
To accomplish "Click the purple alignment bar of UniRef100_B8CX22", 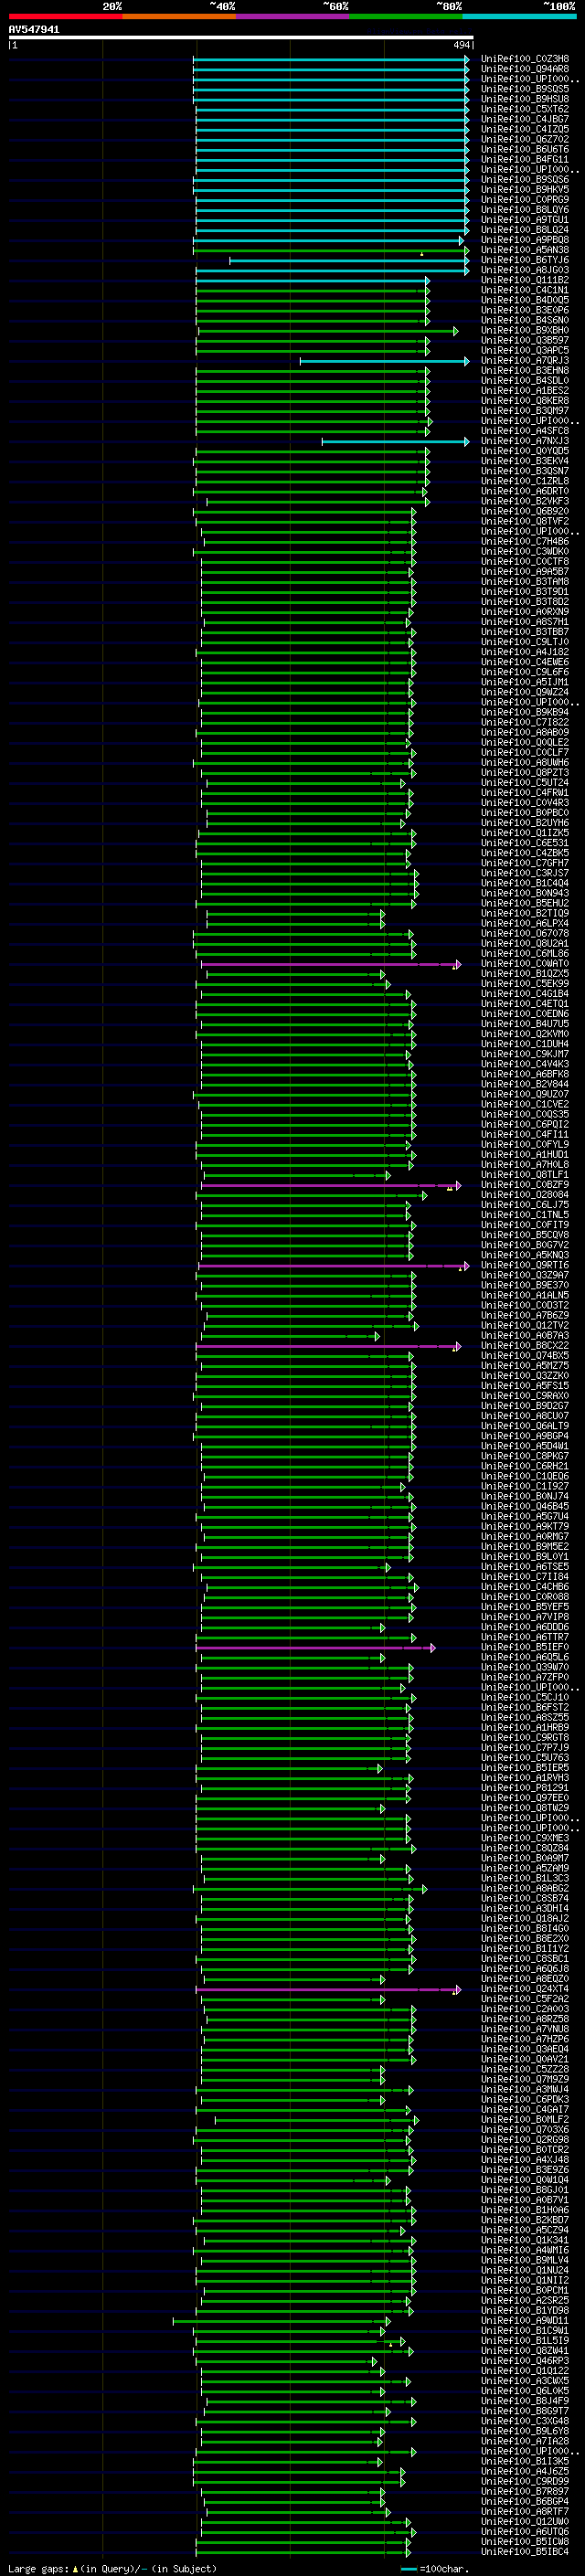I will [x=329, y=1346].
